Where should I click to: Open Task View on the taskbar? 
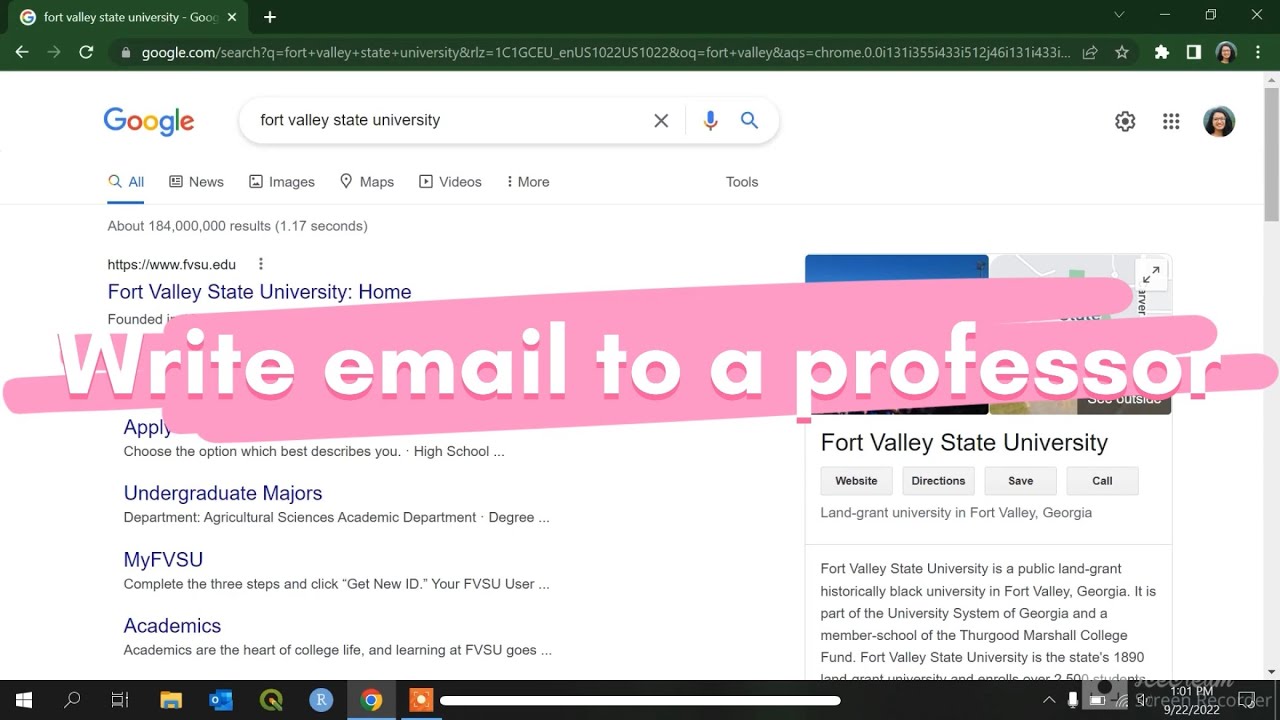(x=120, y=700)
